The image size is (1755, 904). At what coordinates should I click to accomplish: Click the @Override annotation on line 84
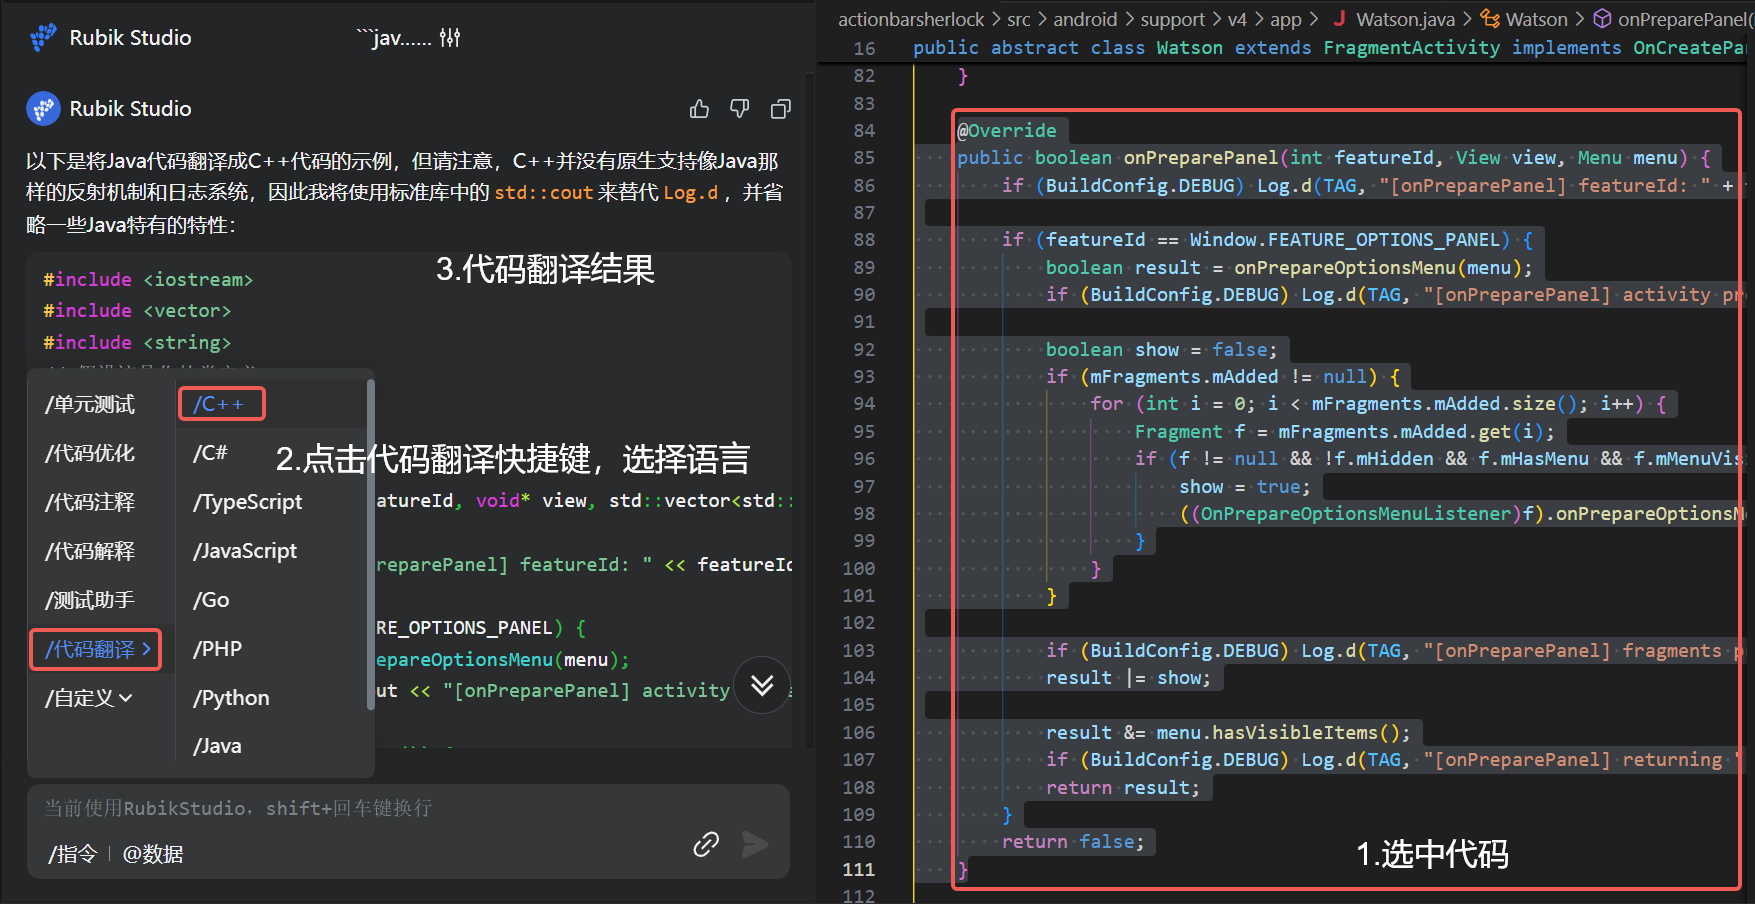(x=1006, y=131)
